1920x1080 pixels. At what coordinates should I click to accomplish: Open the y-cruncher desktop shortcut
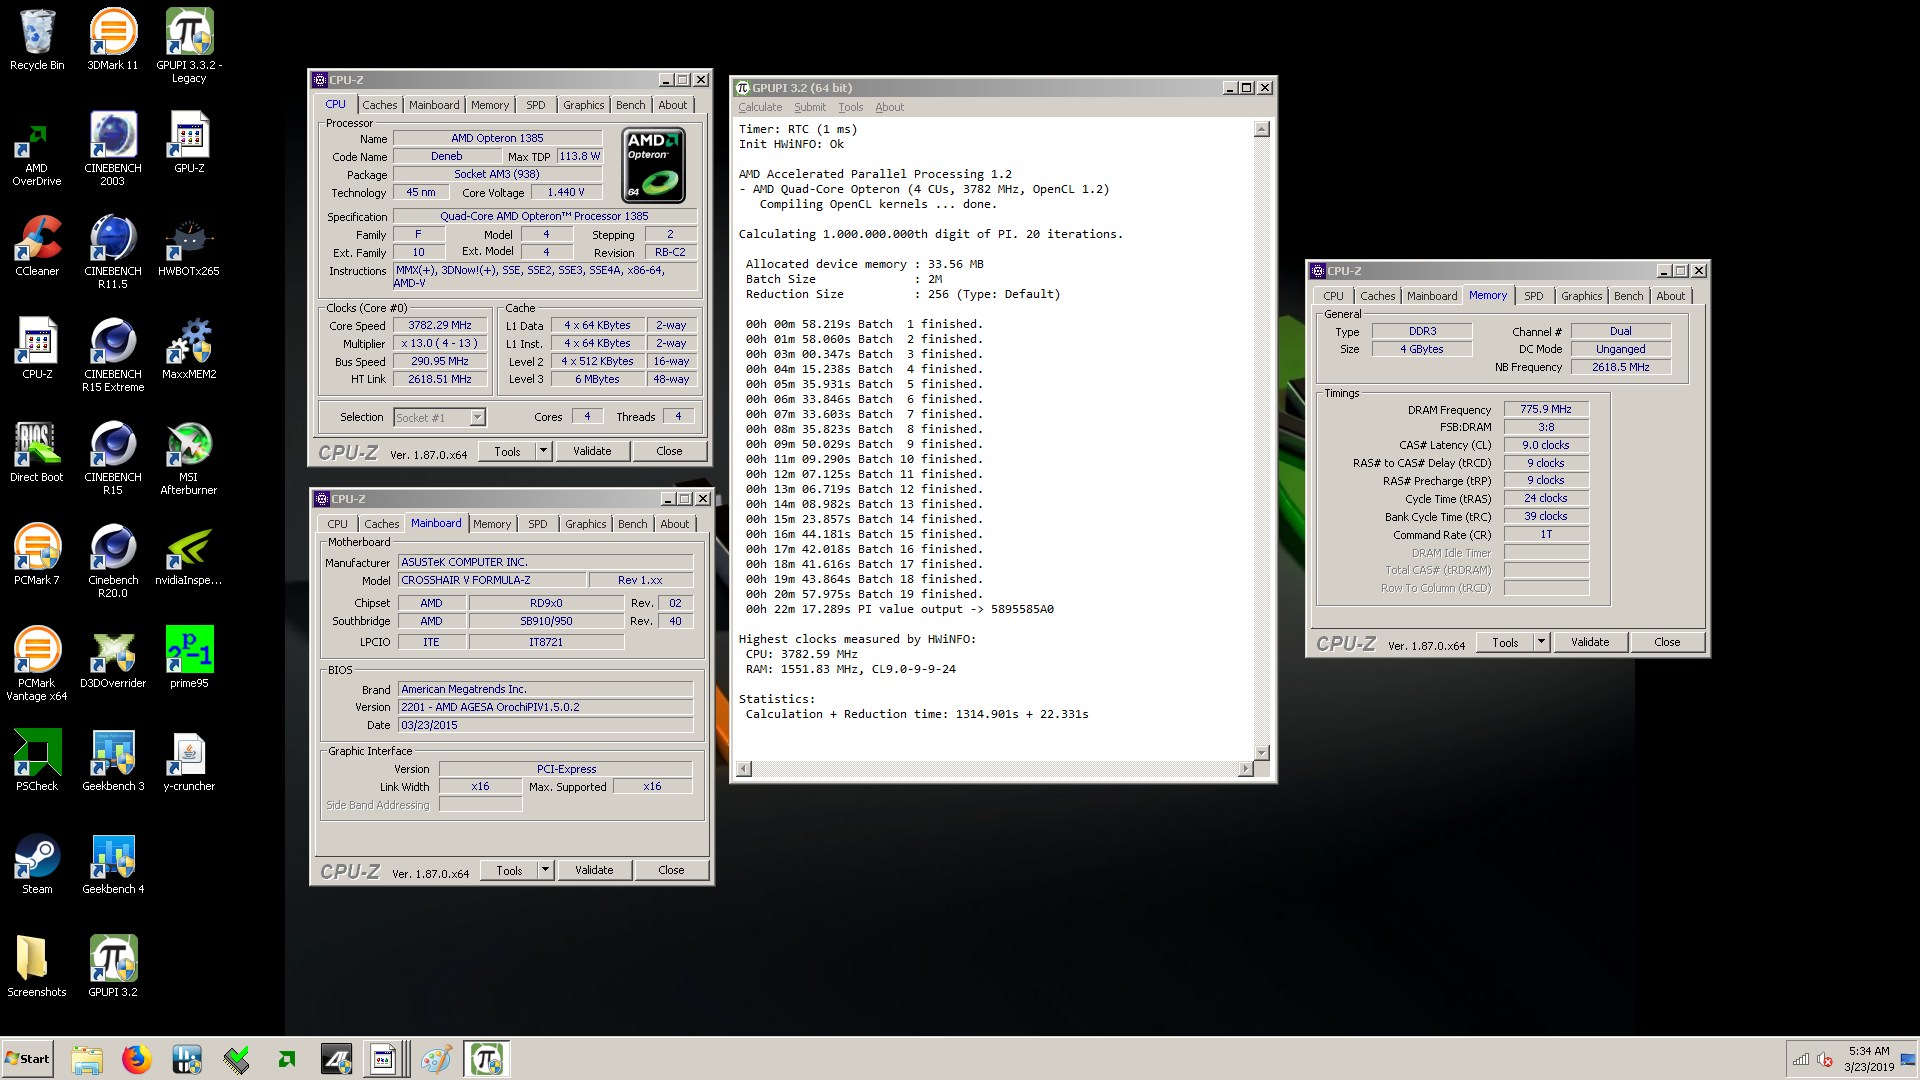189,760
